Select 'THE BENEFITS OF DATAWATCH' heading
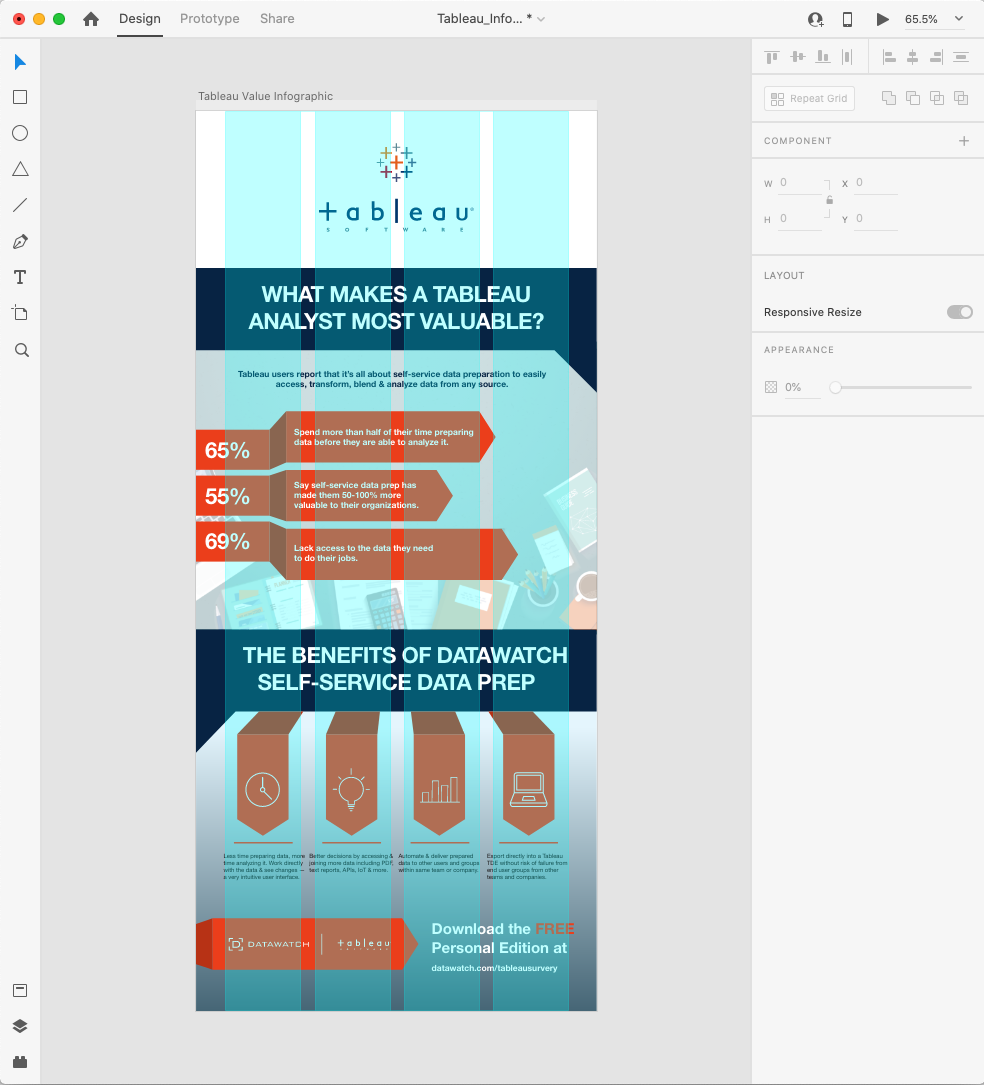Viewport: 984px width, 1085px height. point(405,669)
